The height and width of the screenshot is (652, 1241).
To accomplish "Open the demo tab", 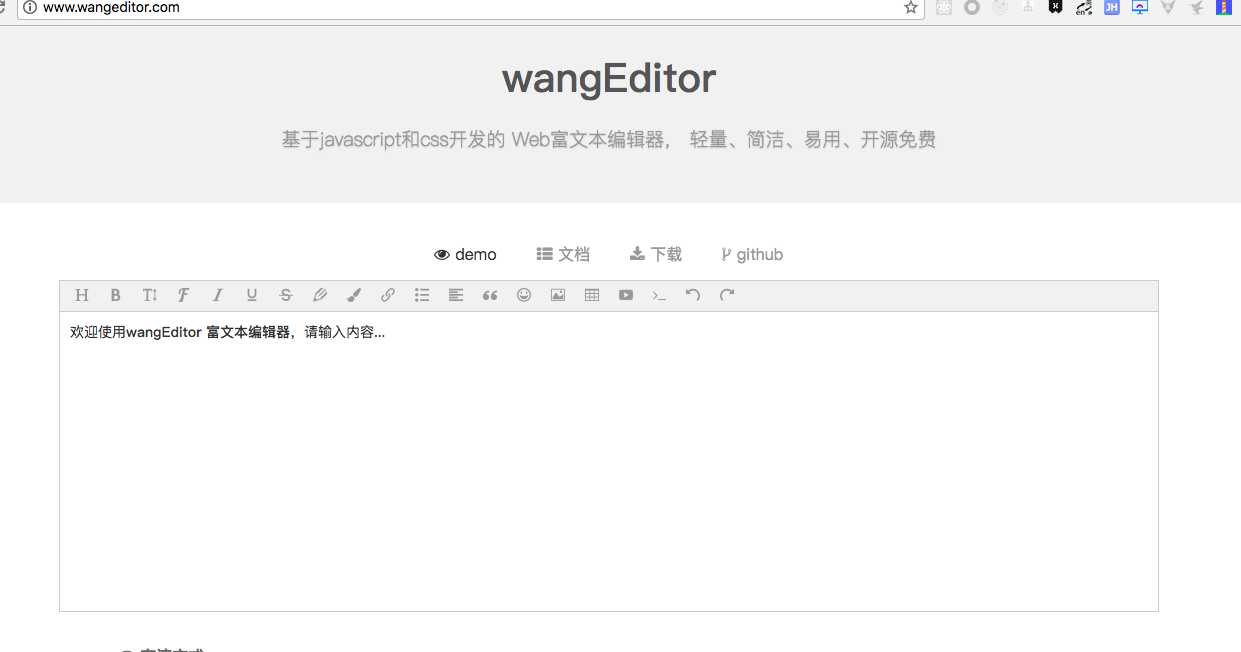I will (465, 254).
